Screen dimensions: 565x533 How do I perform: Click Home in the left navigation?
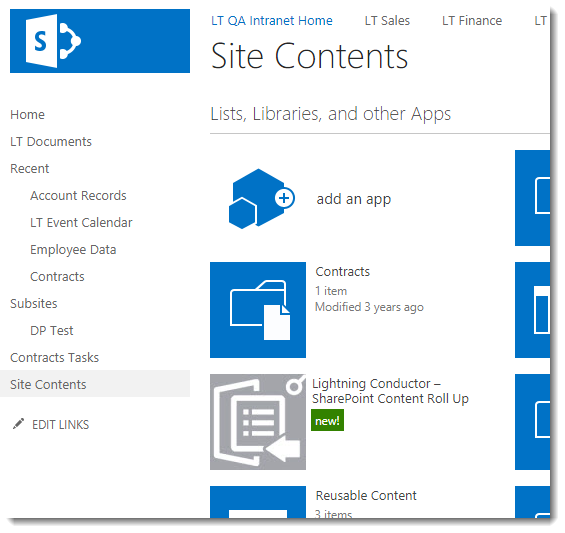pyautogui.click(x=27, y=115)
